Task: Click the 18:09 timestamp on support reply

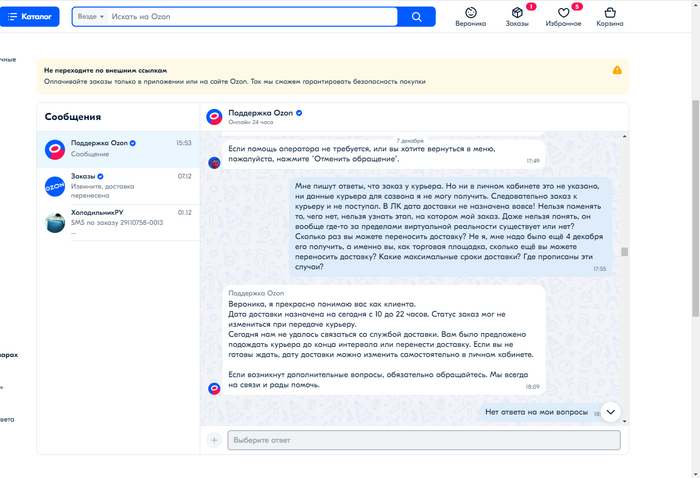Action: click(532, 387)
